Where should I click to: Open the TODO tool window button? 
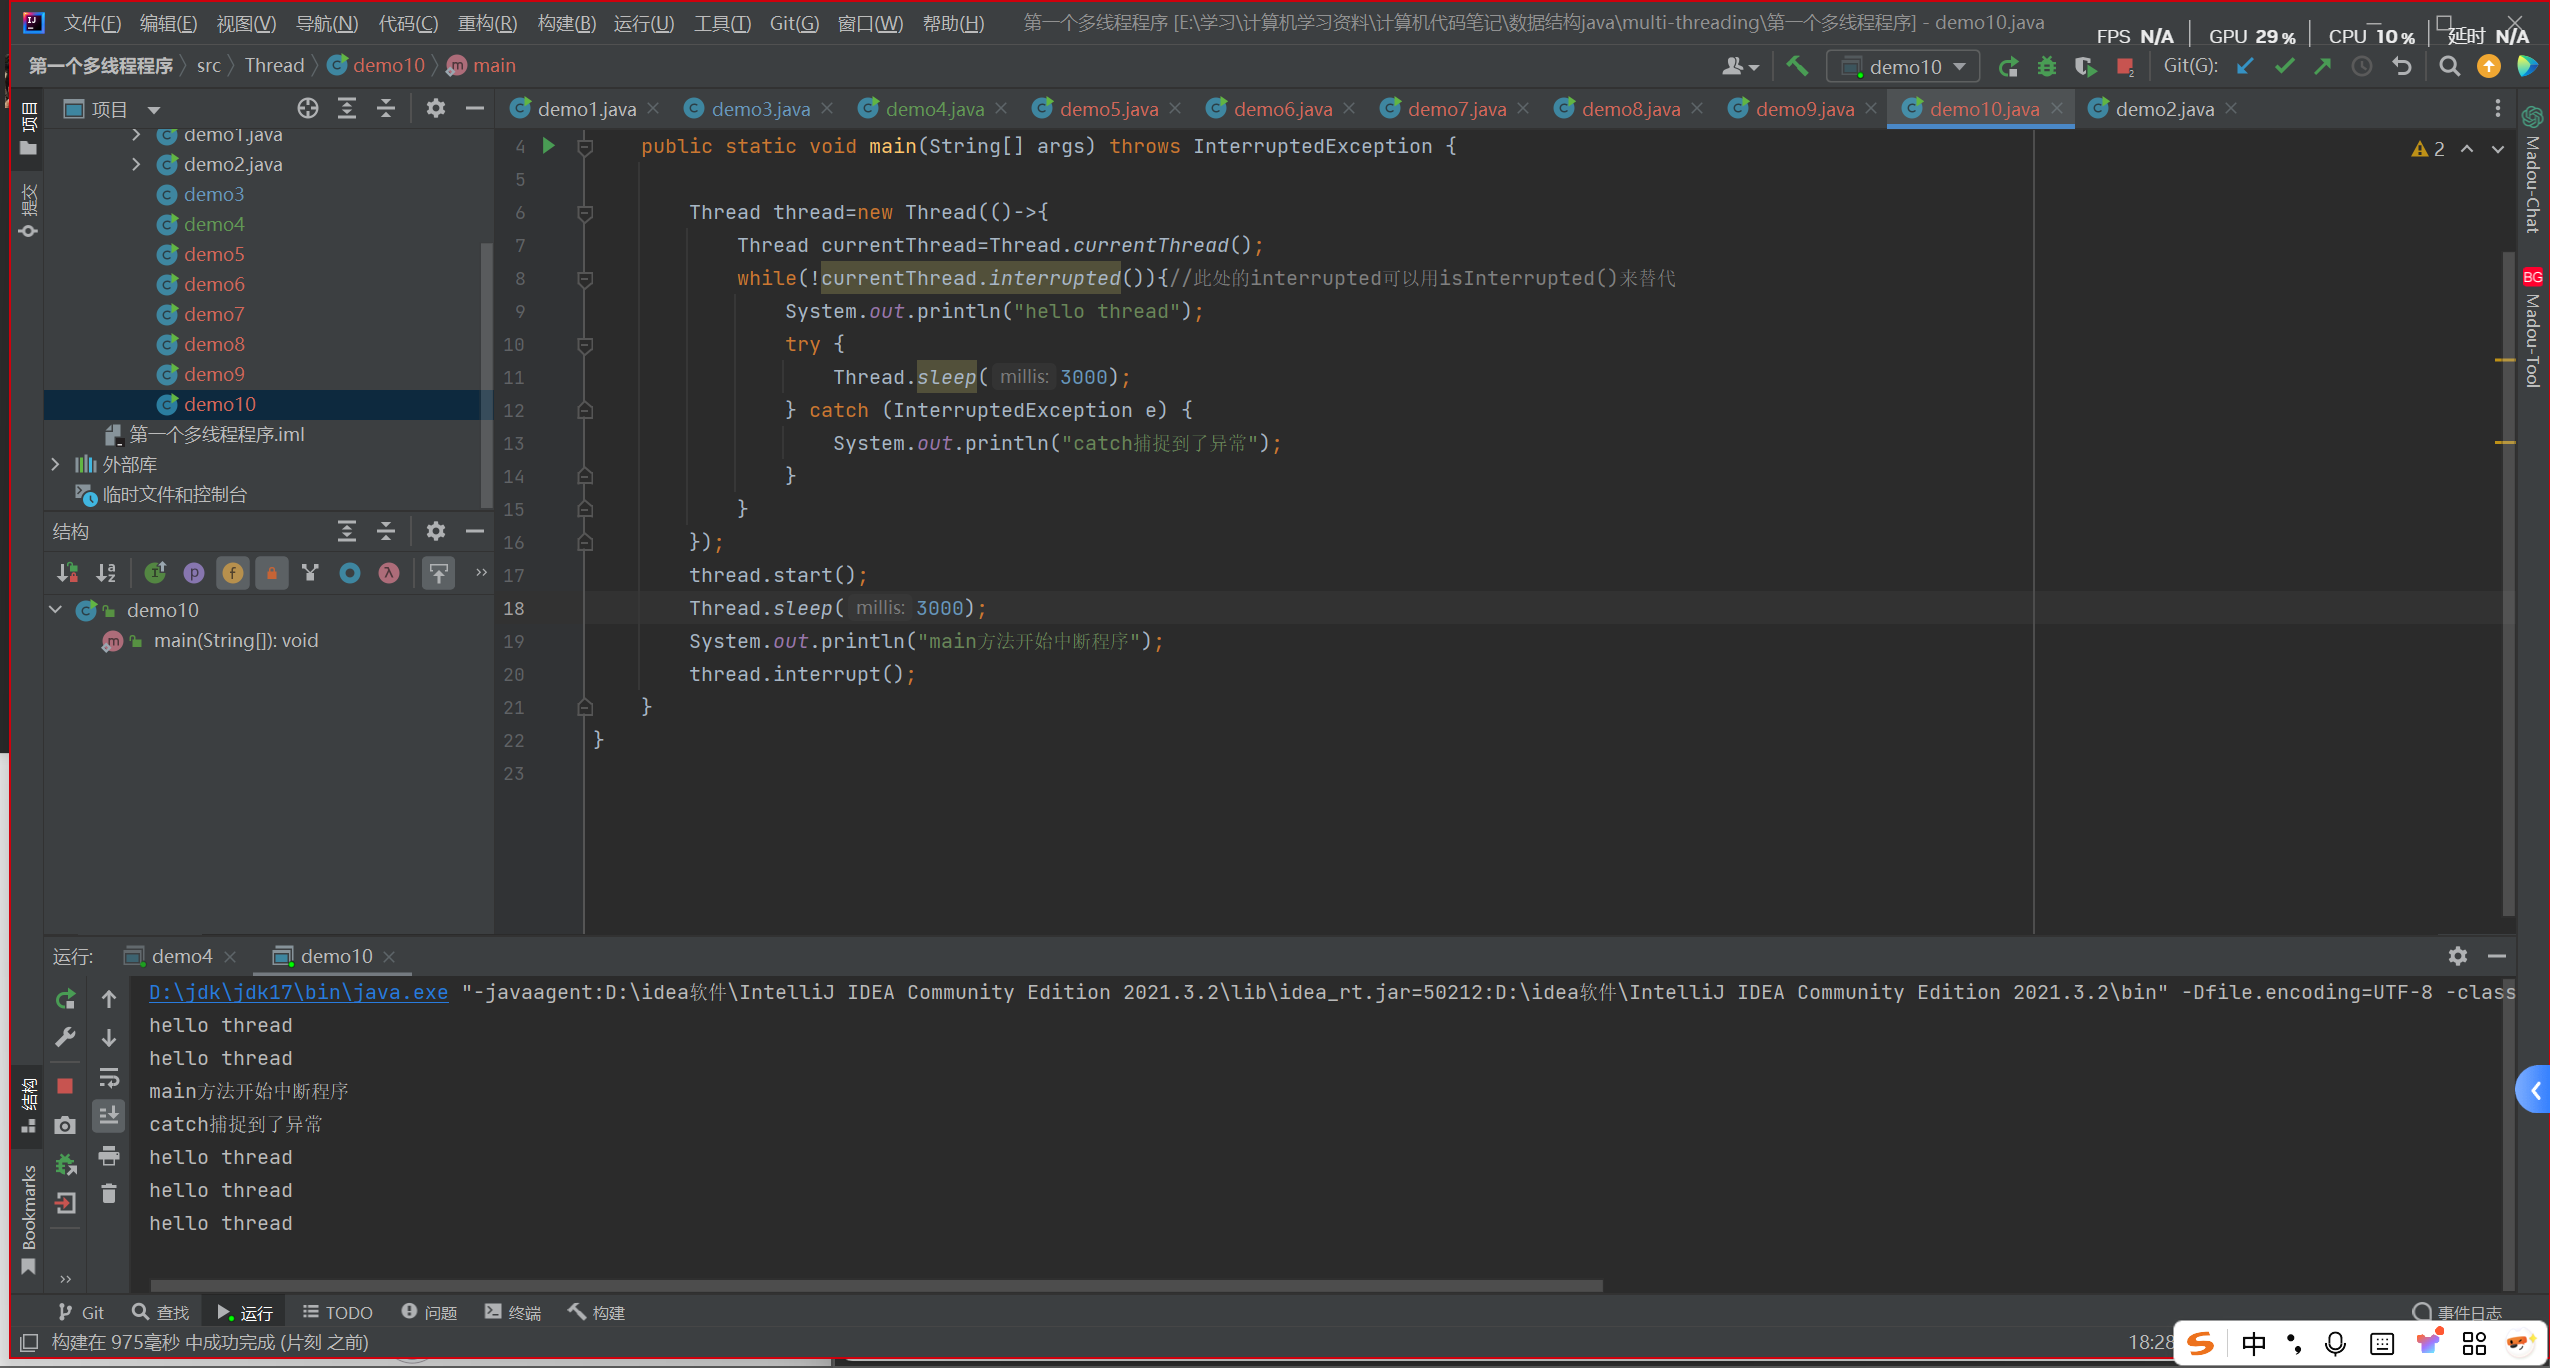338,1312
